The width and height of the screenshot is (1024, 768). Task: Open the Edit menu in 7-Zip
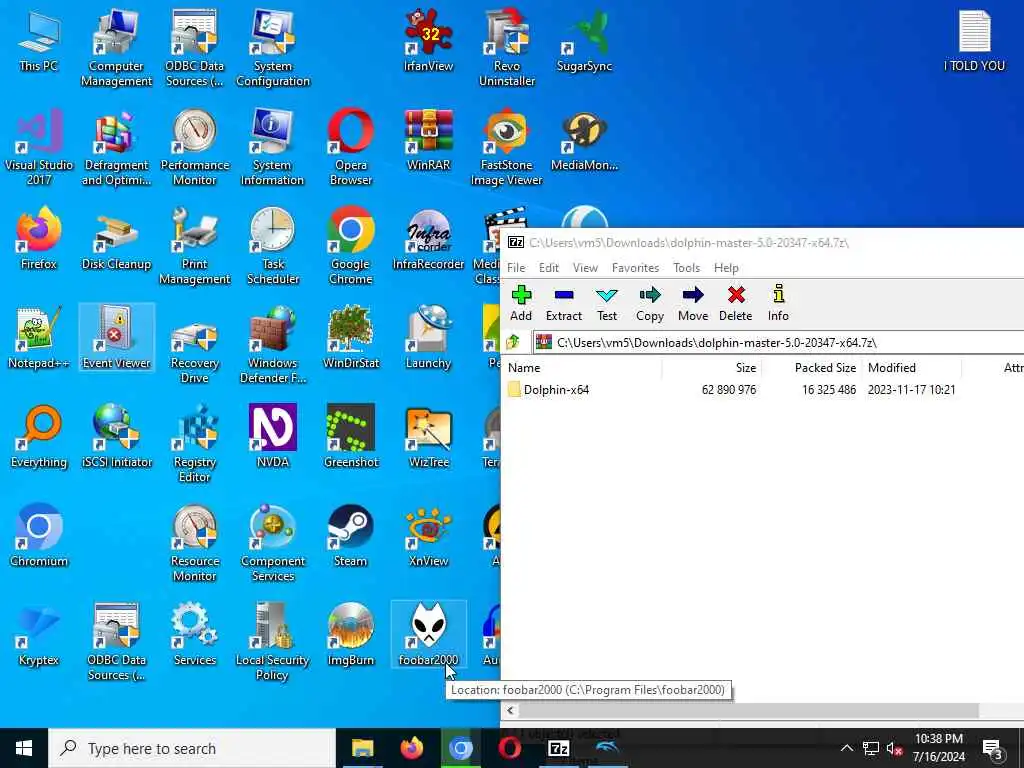pyautogui.click(x=549, y=268)
